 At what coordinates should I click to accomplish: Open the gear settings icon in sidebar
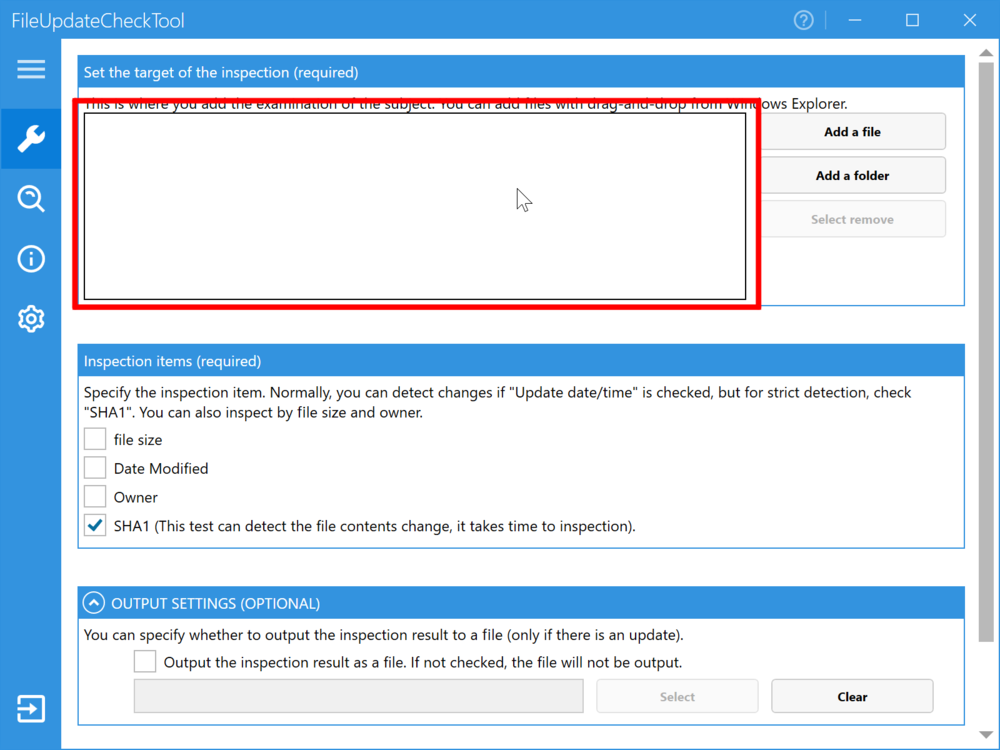tap(31, 319)
